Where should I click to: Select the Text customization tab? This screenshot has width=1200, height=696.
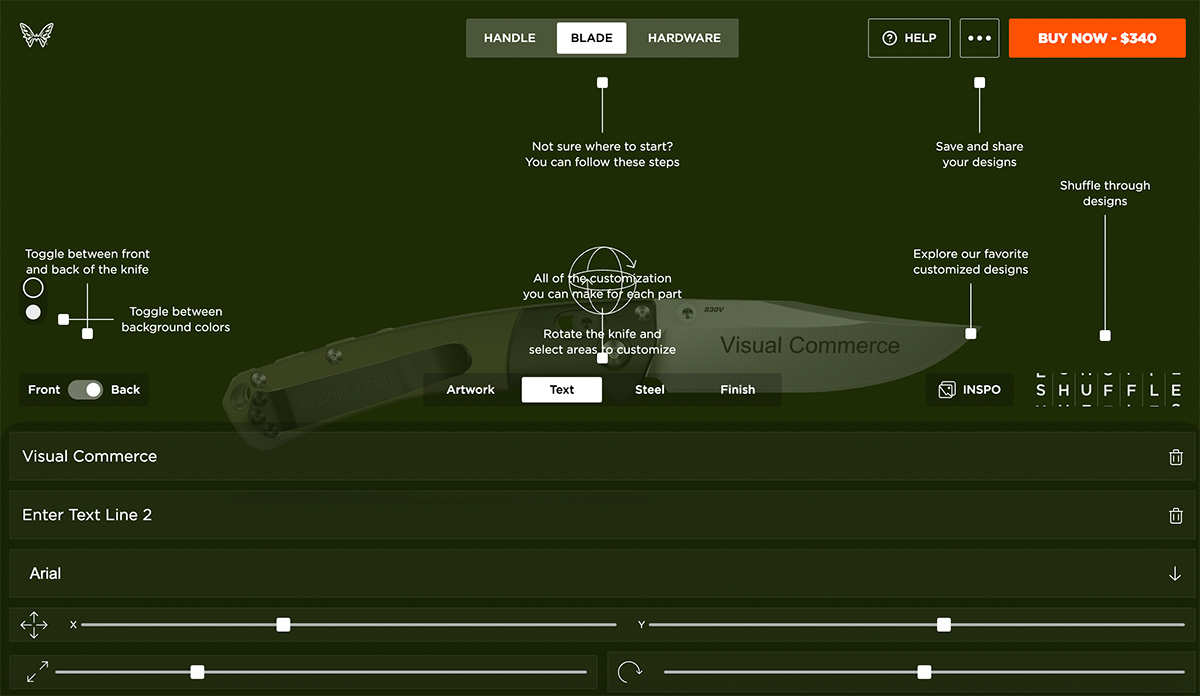point(562,390)
